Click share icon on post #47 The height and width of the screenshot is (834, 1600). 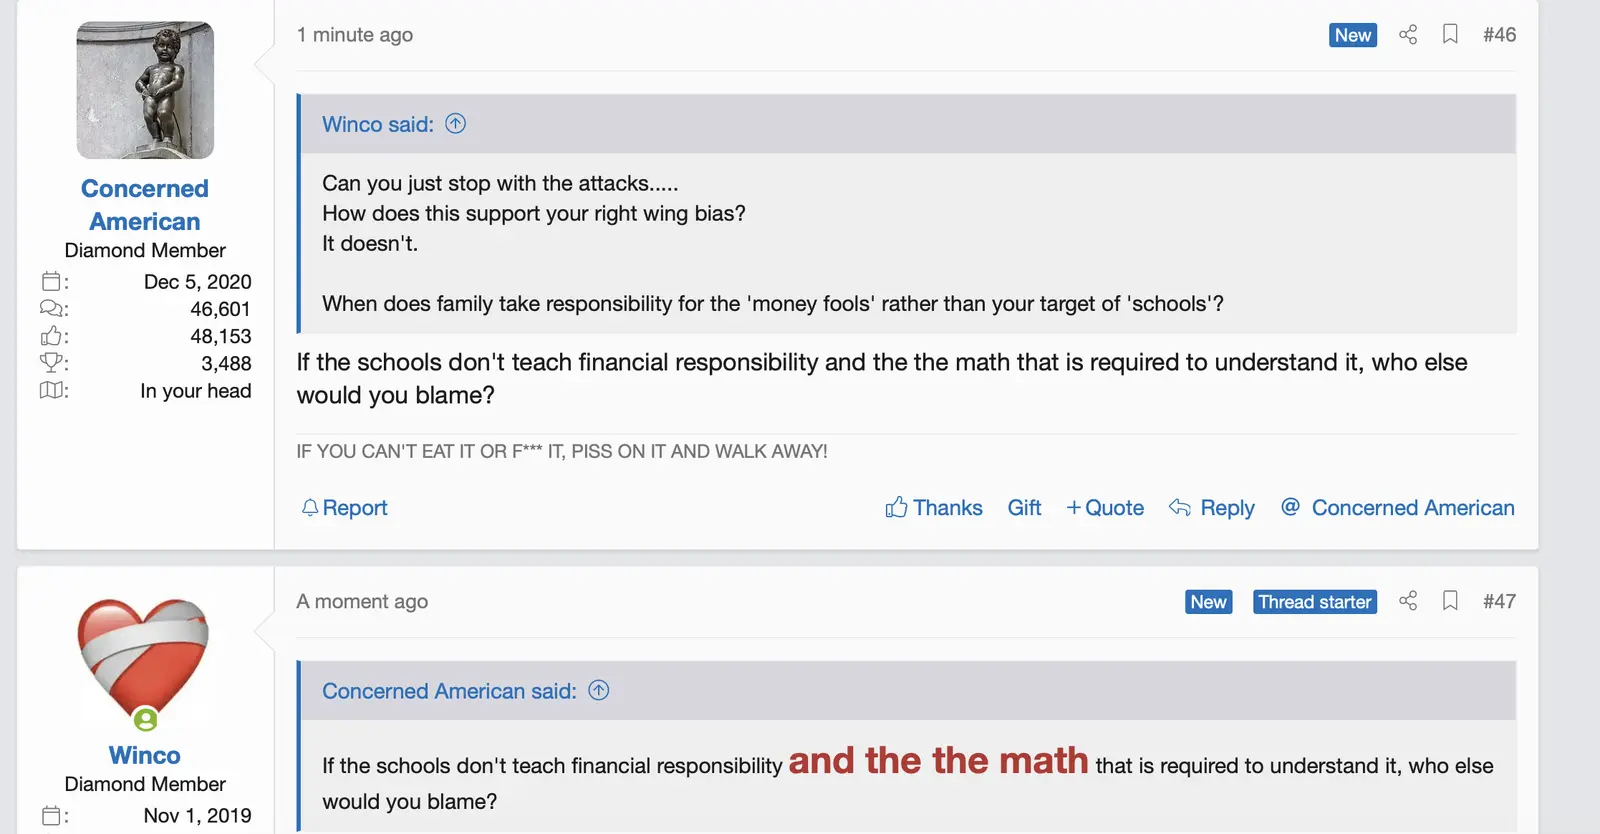[1408, 601]
